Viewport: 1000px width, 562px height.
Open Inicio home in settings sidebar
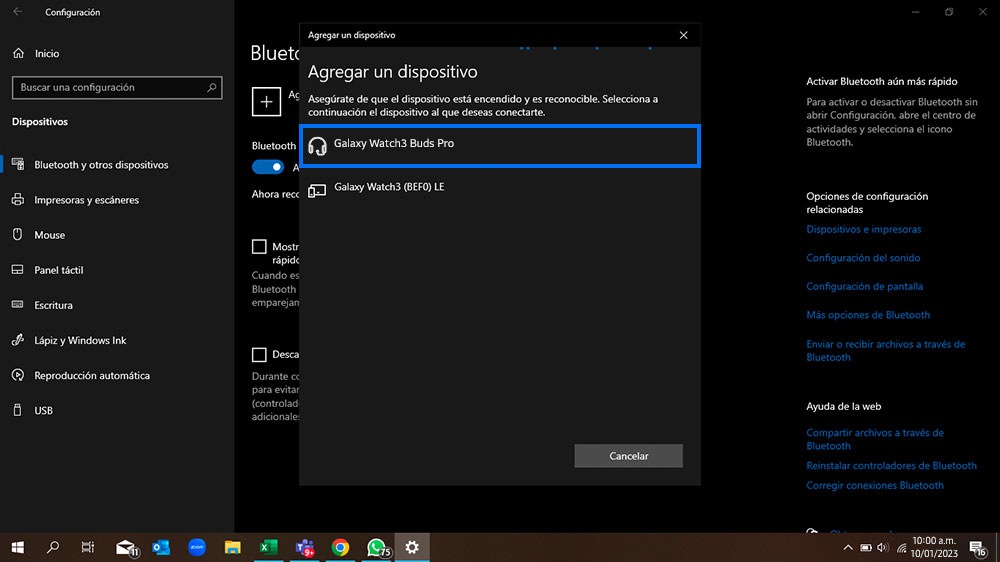click(46, 54)
